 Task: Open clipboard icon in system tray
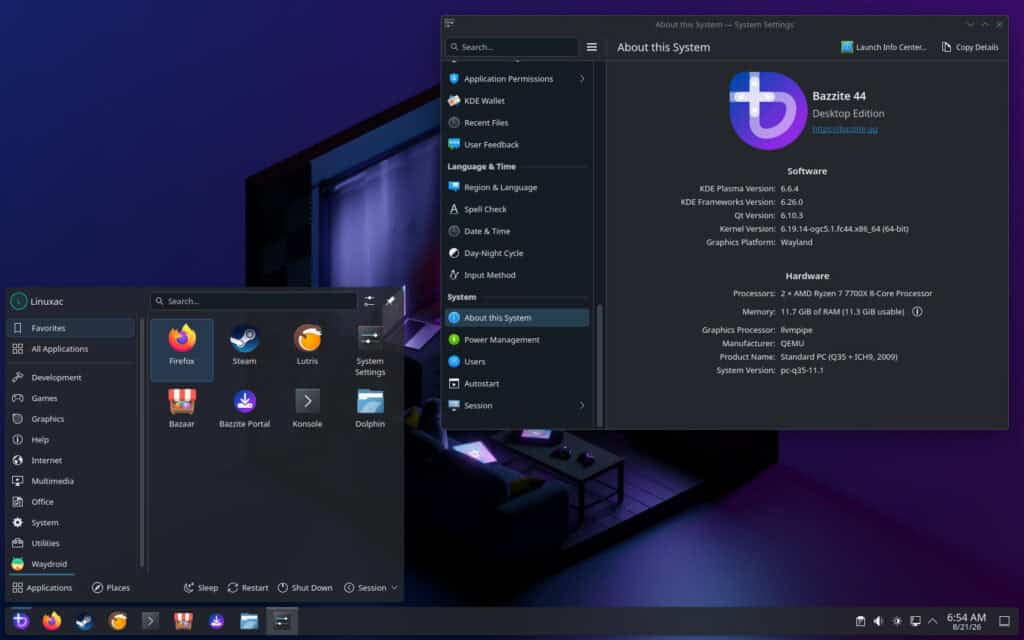[861, 621]
